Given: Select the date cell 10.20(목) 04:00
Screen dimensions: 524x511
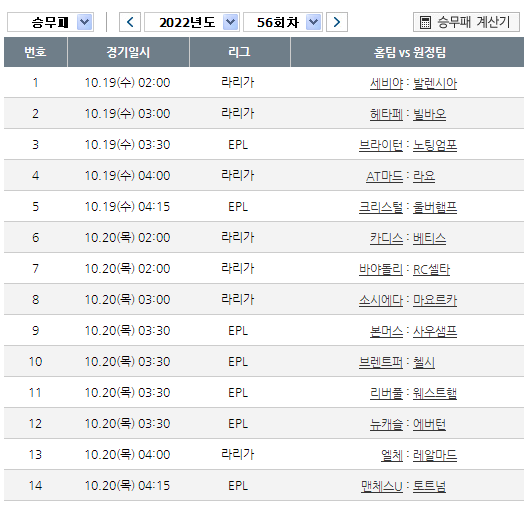Looking at the screenshot, I should click(x=128, y=455).
